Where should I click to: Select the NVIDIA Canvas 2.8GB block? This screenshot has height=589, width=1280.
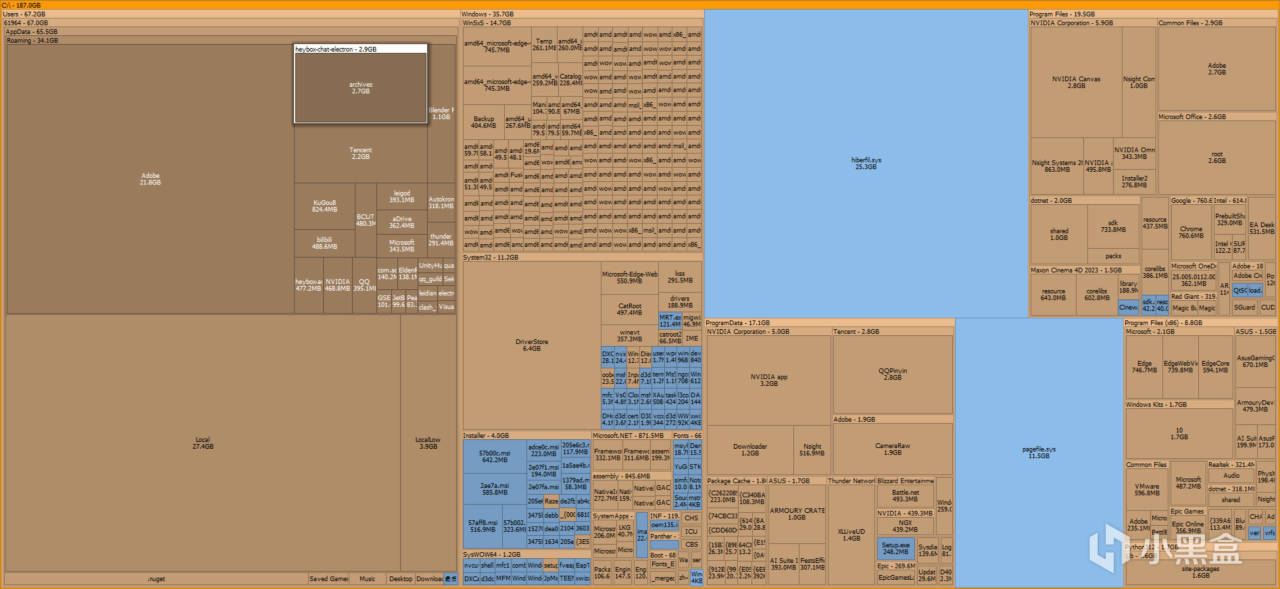1076,82
